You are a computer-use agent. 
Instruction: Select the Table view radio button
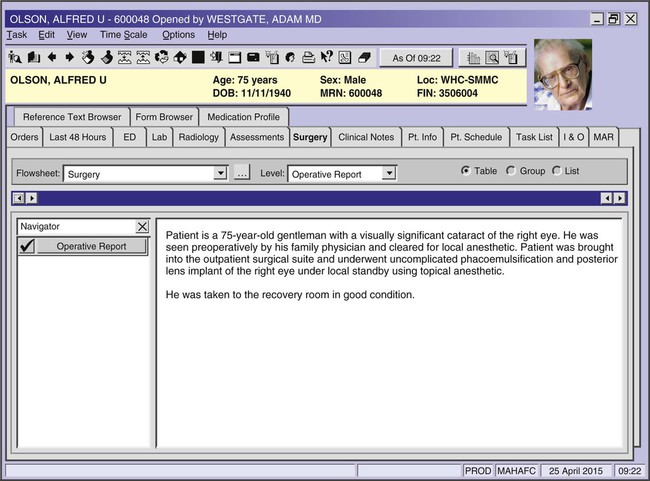click(x=466, y=171)
